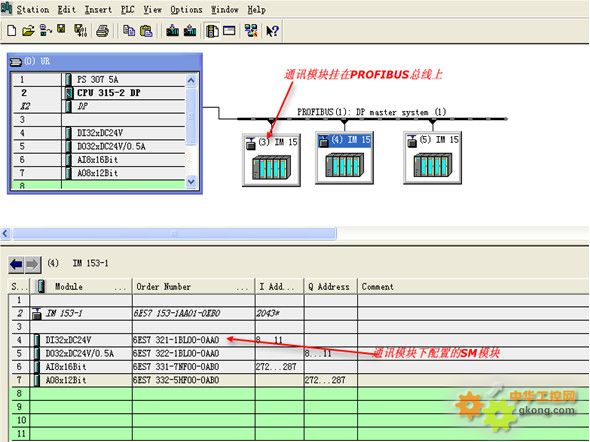This screenshot has height=442, width=590.
Task: Click the Save and Compile icon
Action: click(x=80, y=30)
